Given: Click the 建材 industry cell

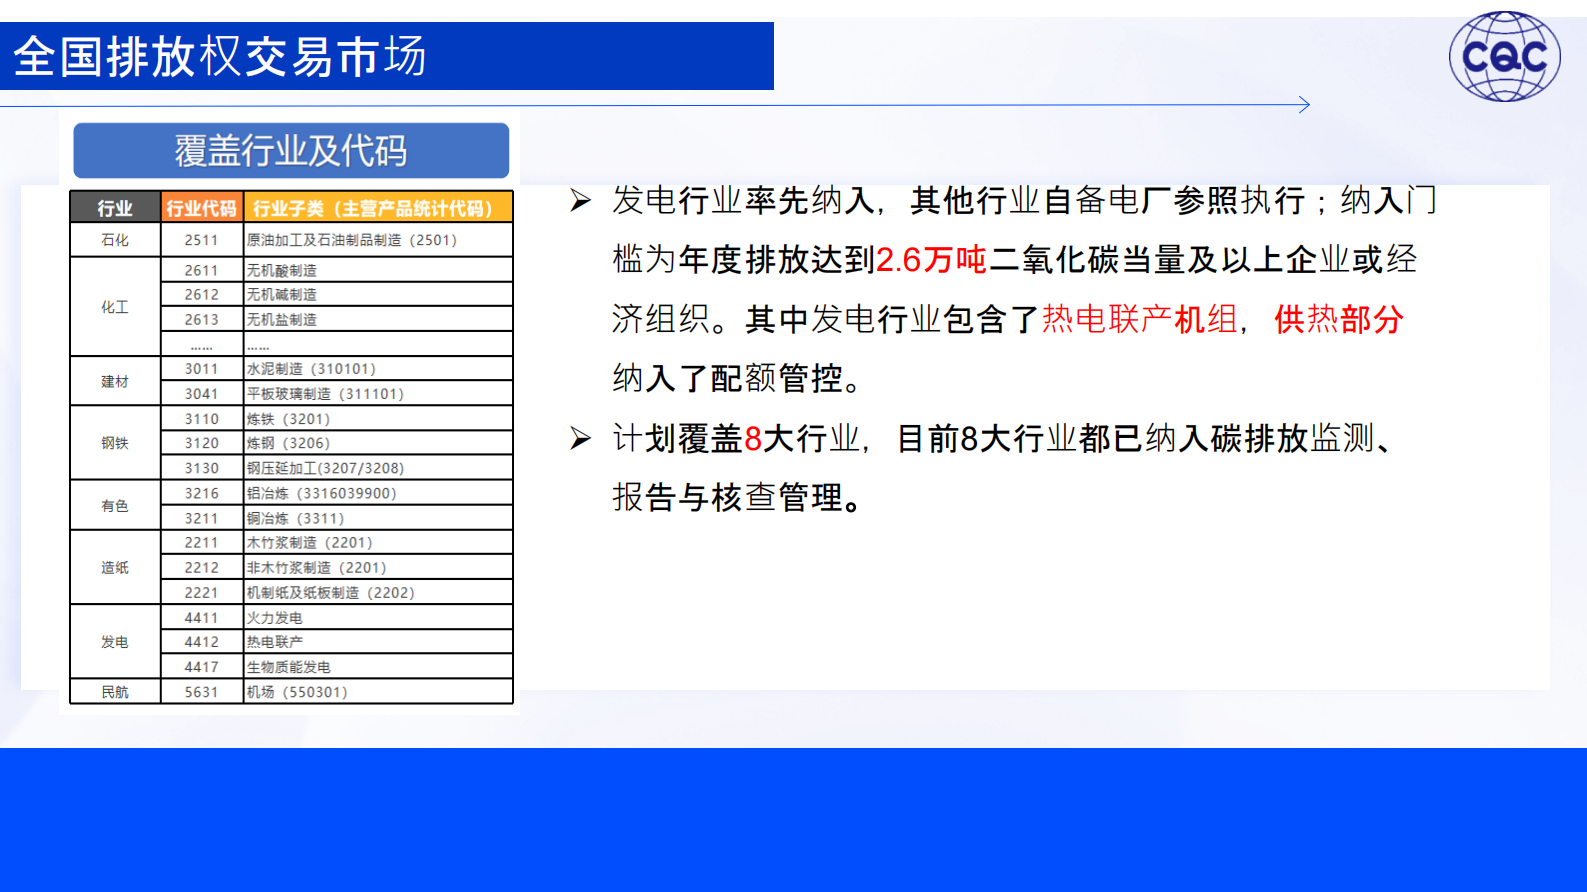Looking at the screenshot, I should click(x=115, y=381).
